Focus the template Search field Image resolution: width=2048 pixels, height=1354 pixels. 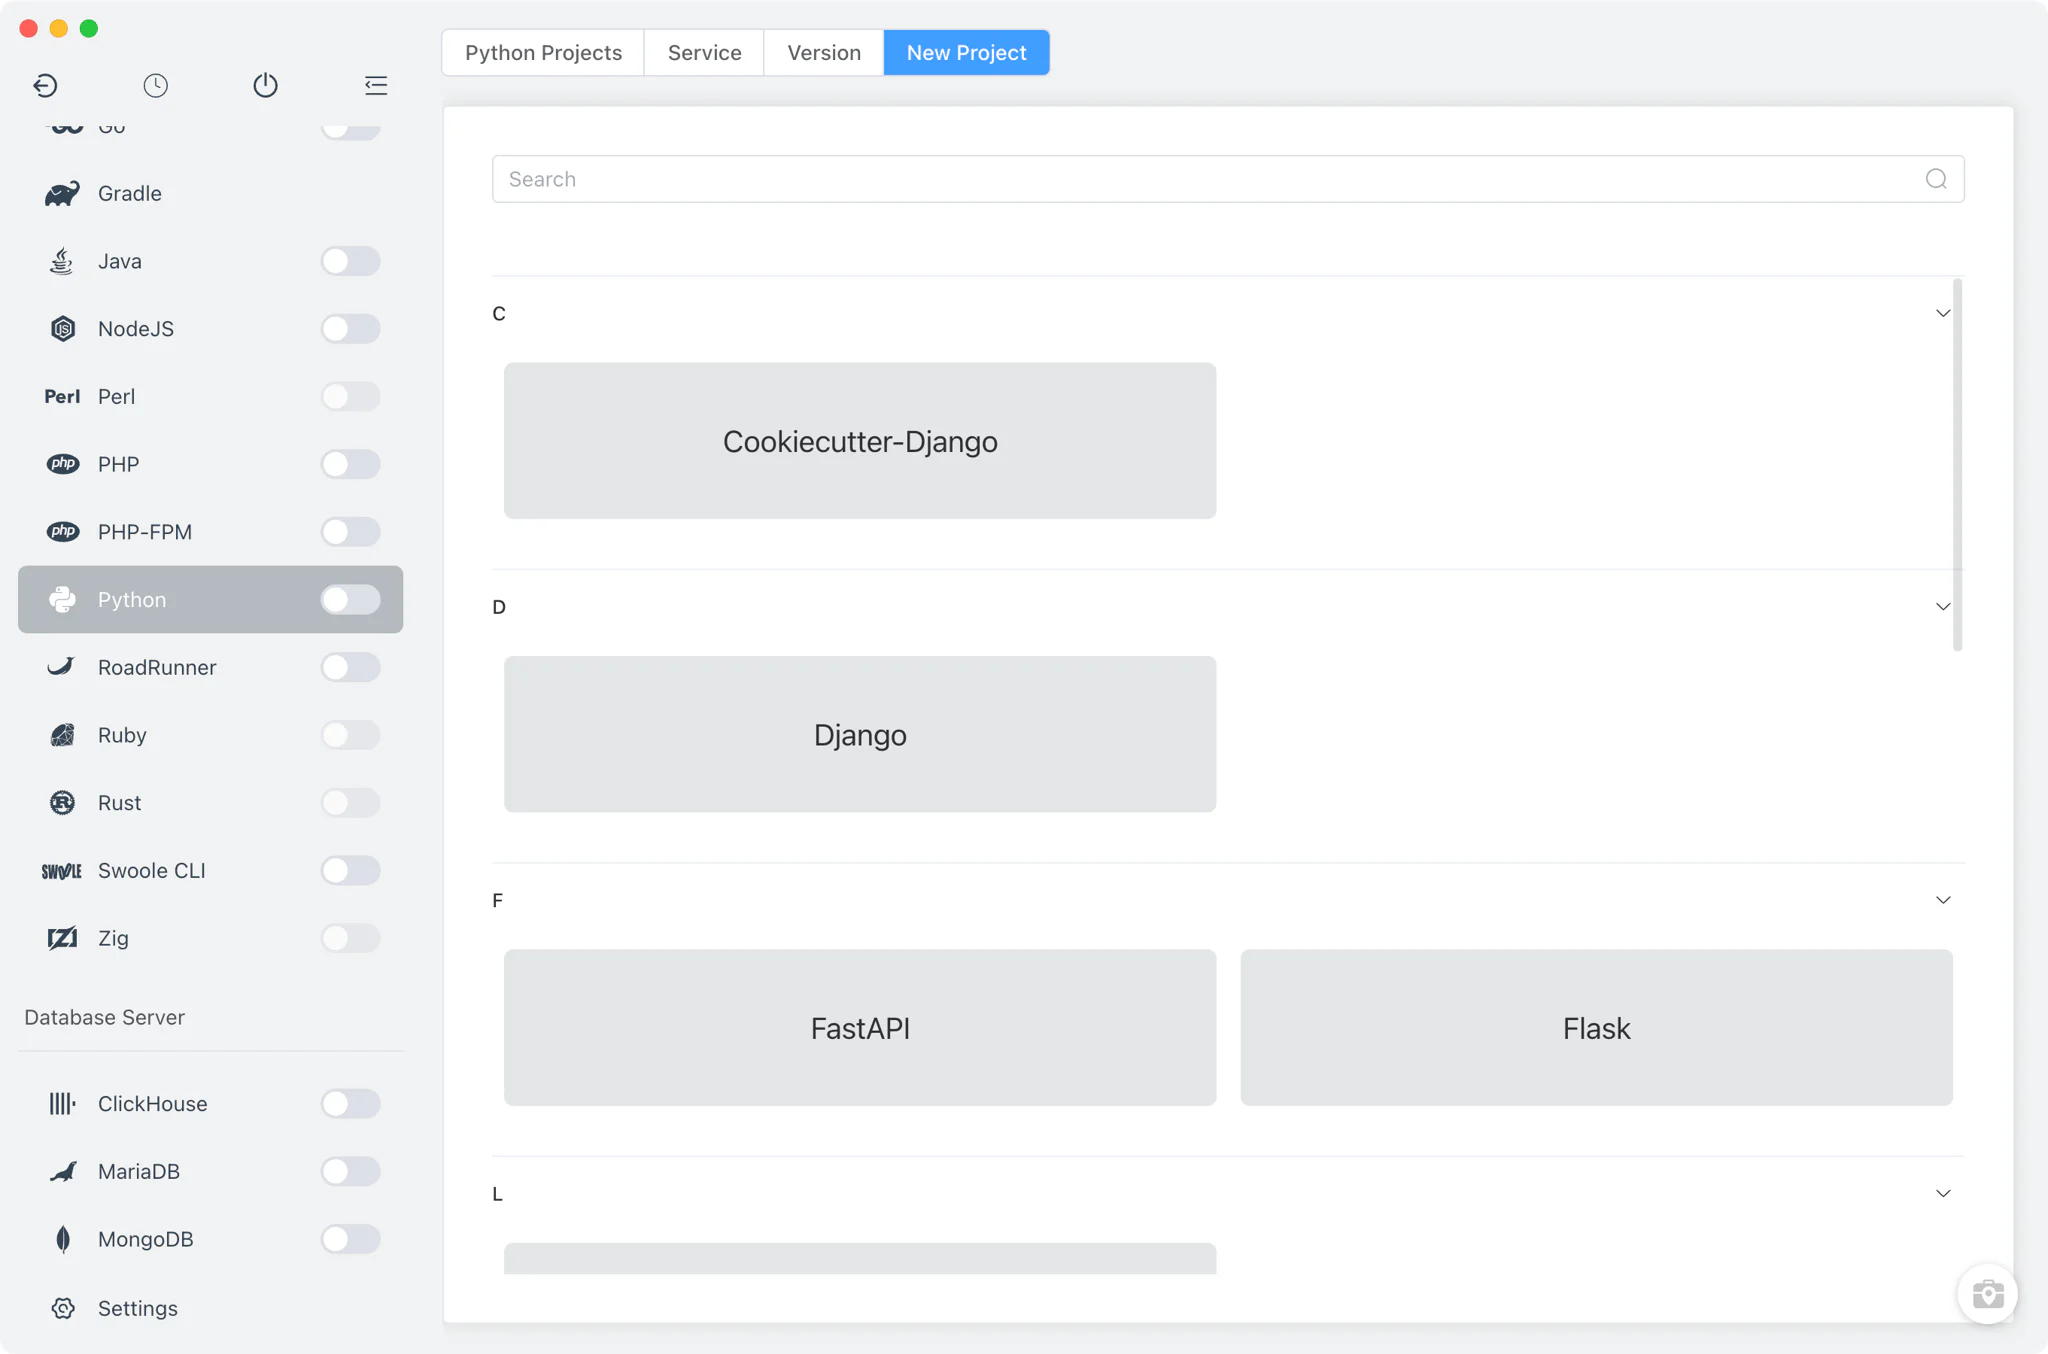click(1228, 179)
